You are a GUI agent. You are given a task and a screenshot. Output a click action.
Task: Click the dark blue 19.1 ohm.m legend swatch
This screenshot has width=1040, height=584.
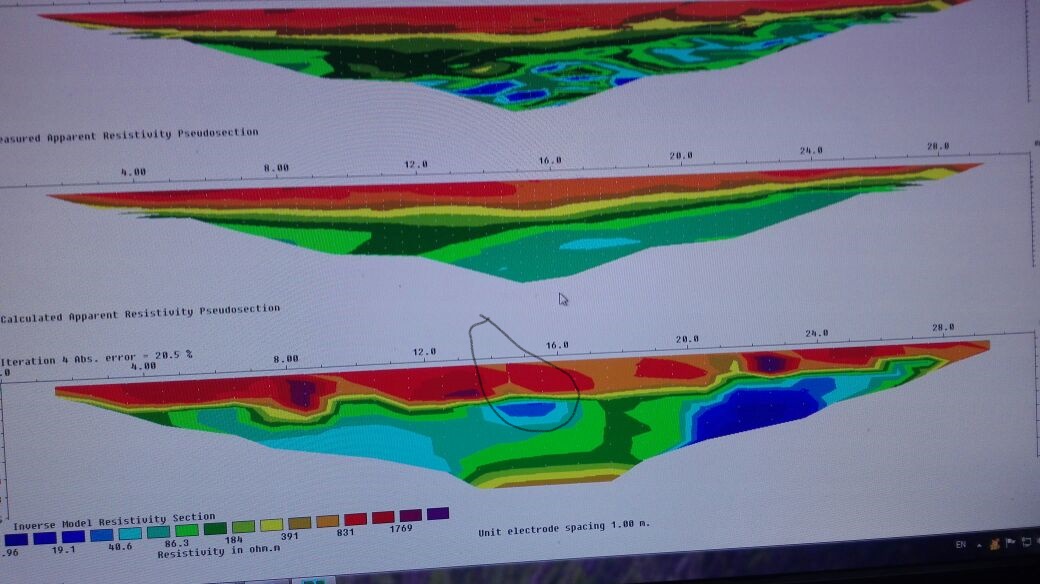[43, 537]
